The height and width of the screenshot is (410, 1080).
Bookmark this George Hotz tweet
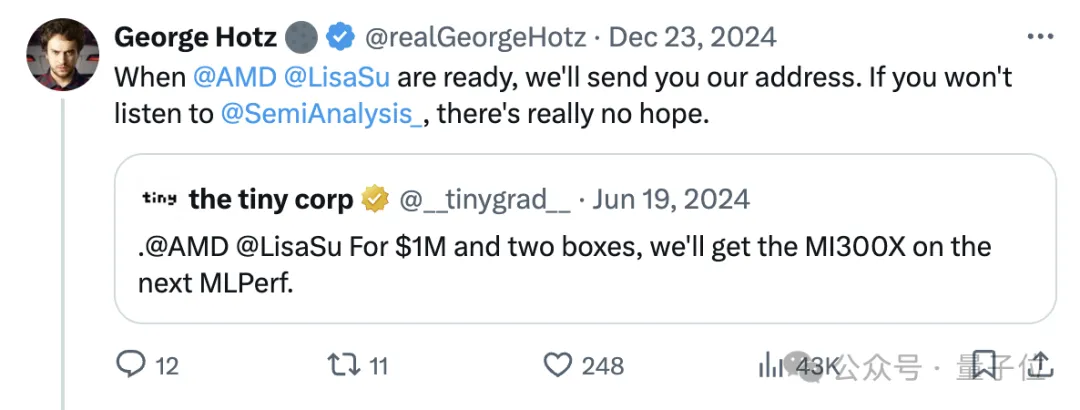pyautogui.click(x=983, y=365)
